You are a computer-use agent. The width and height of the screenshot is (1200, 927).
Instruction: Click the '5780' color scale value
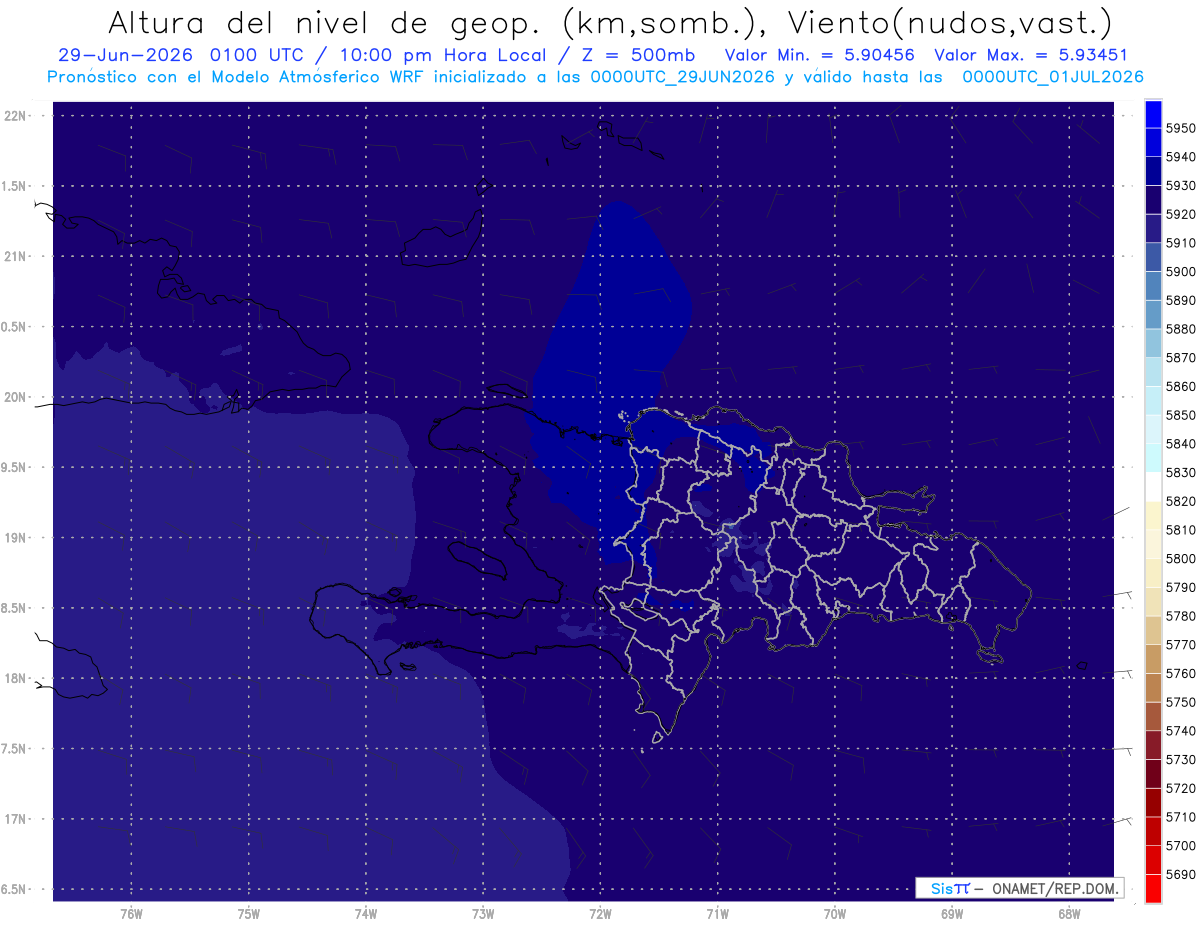point(1181,616)
